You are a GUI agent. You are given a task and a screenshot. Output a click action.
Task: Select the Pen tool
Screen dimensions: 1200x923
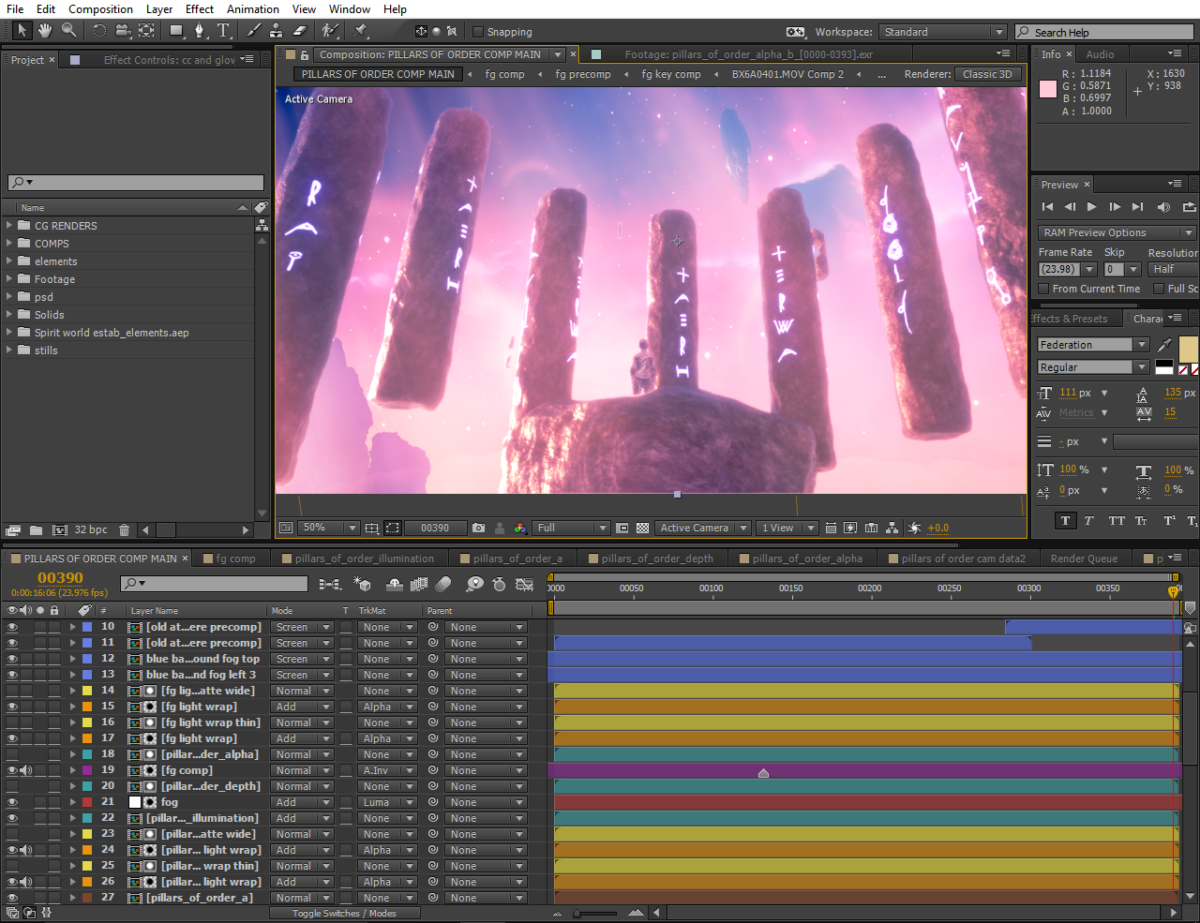(x=200, y=31)
